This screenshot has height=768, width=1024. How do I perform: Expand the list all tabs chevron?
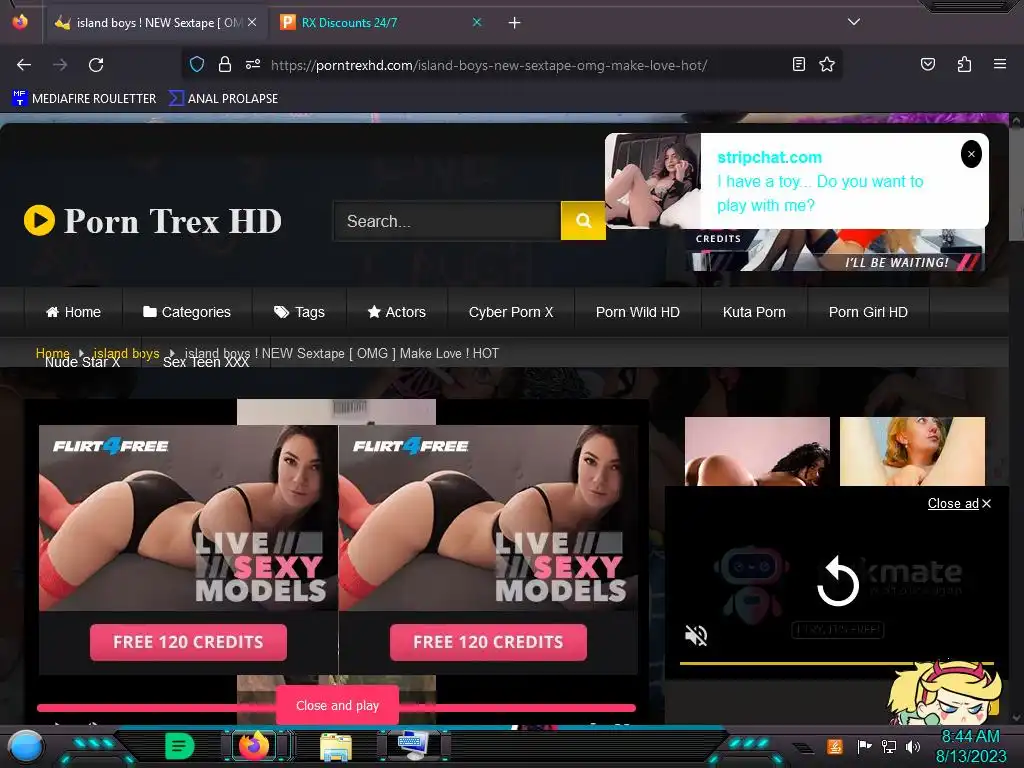coord(854,22)
